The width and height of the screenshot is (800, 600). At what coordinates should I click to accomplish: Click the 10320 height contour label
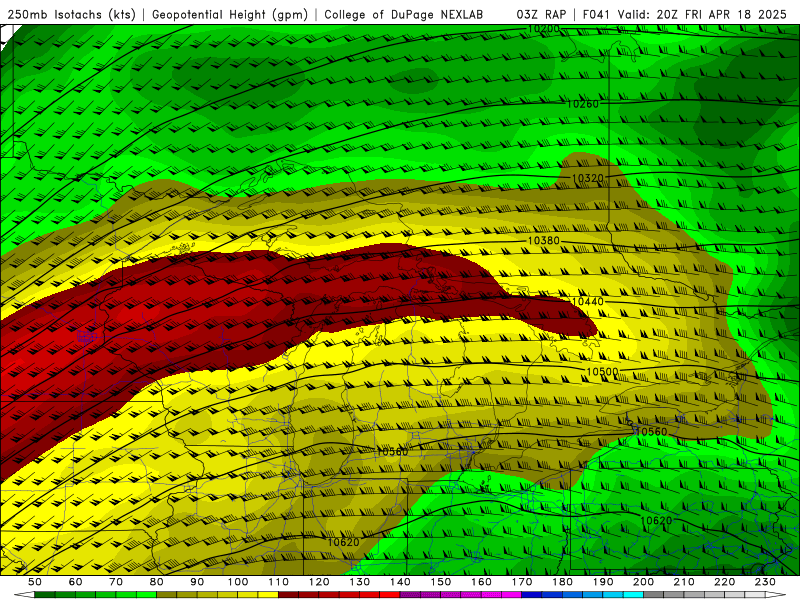click(x=588, y=178)
